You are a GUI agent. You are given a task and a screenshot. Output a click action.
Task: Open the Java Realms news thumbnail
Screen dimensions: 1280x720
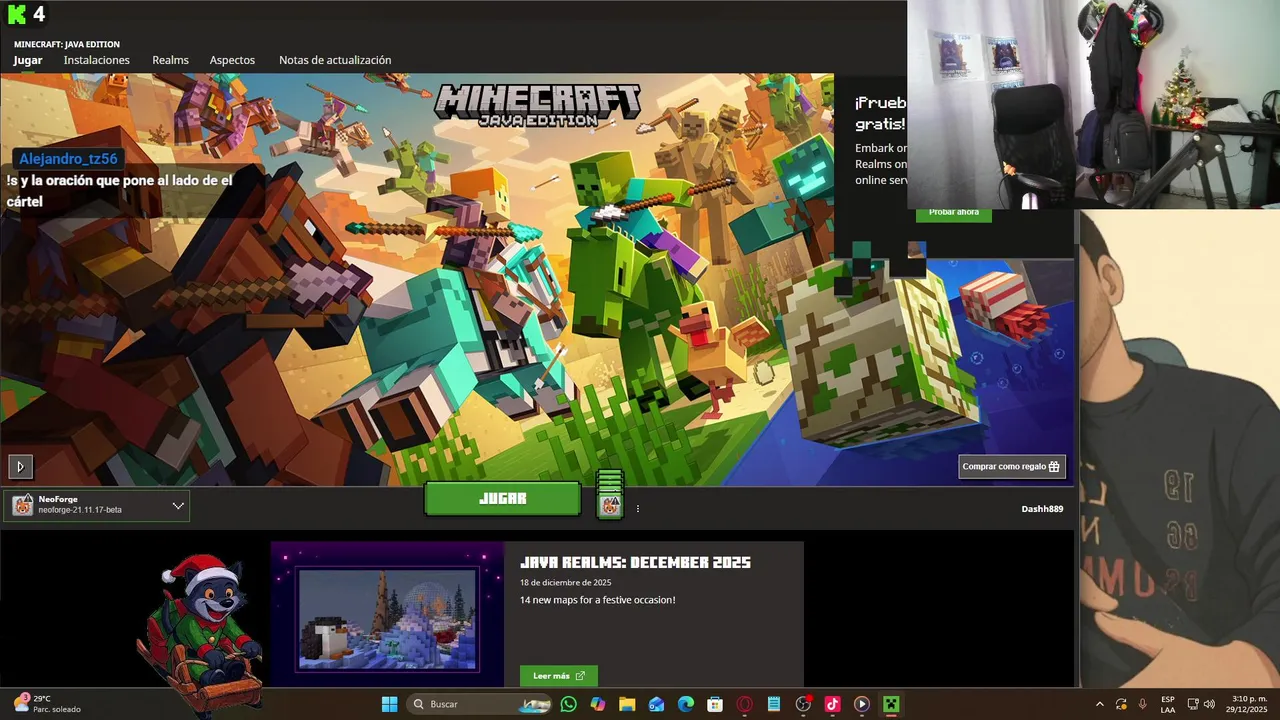pyautogui.click(x=388, y=620)
